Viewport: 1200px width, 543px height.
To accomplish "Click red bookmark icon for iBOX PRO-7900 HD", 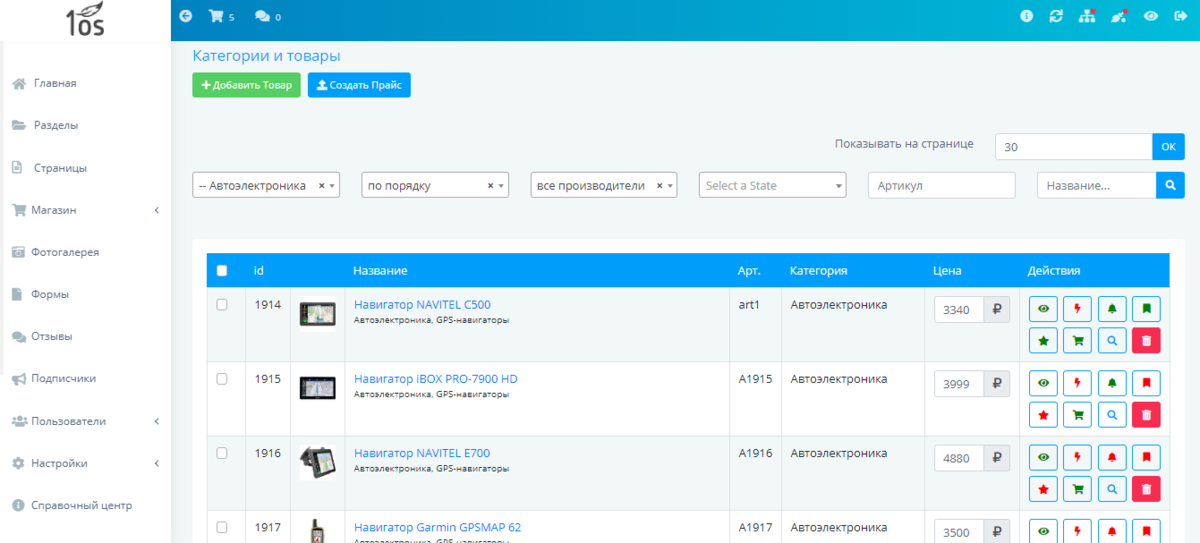I will click(1146, 383).
